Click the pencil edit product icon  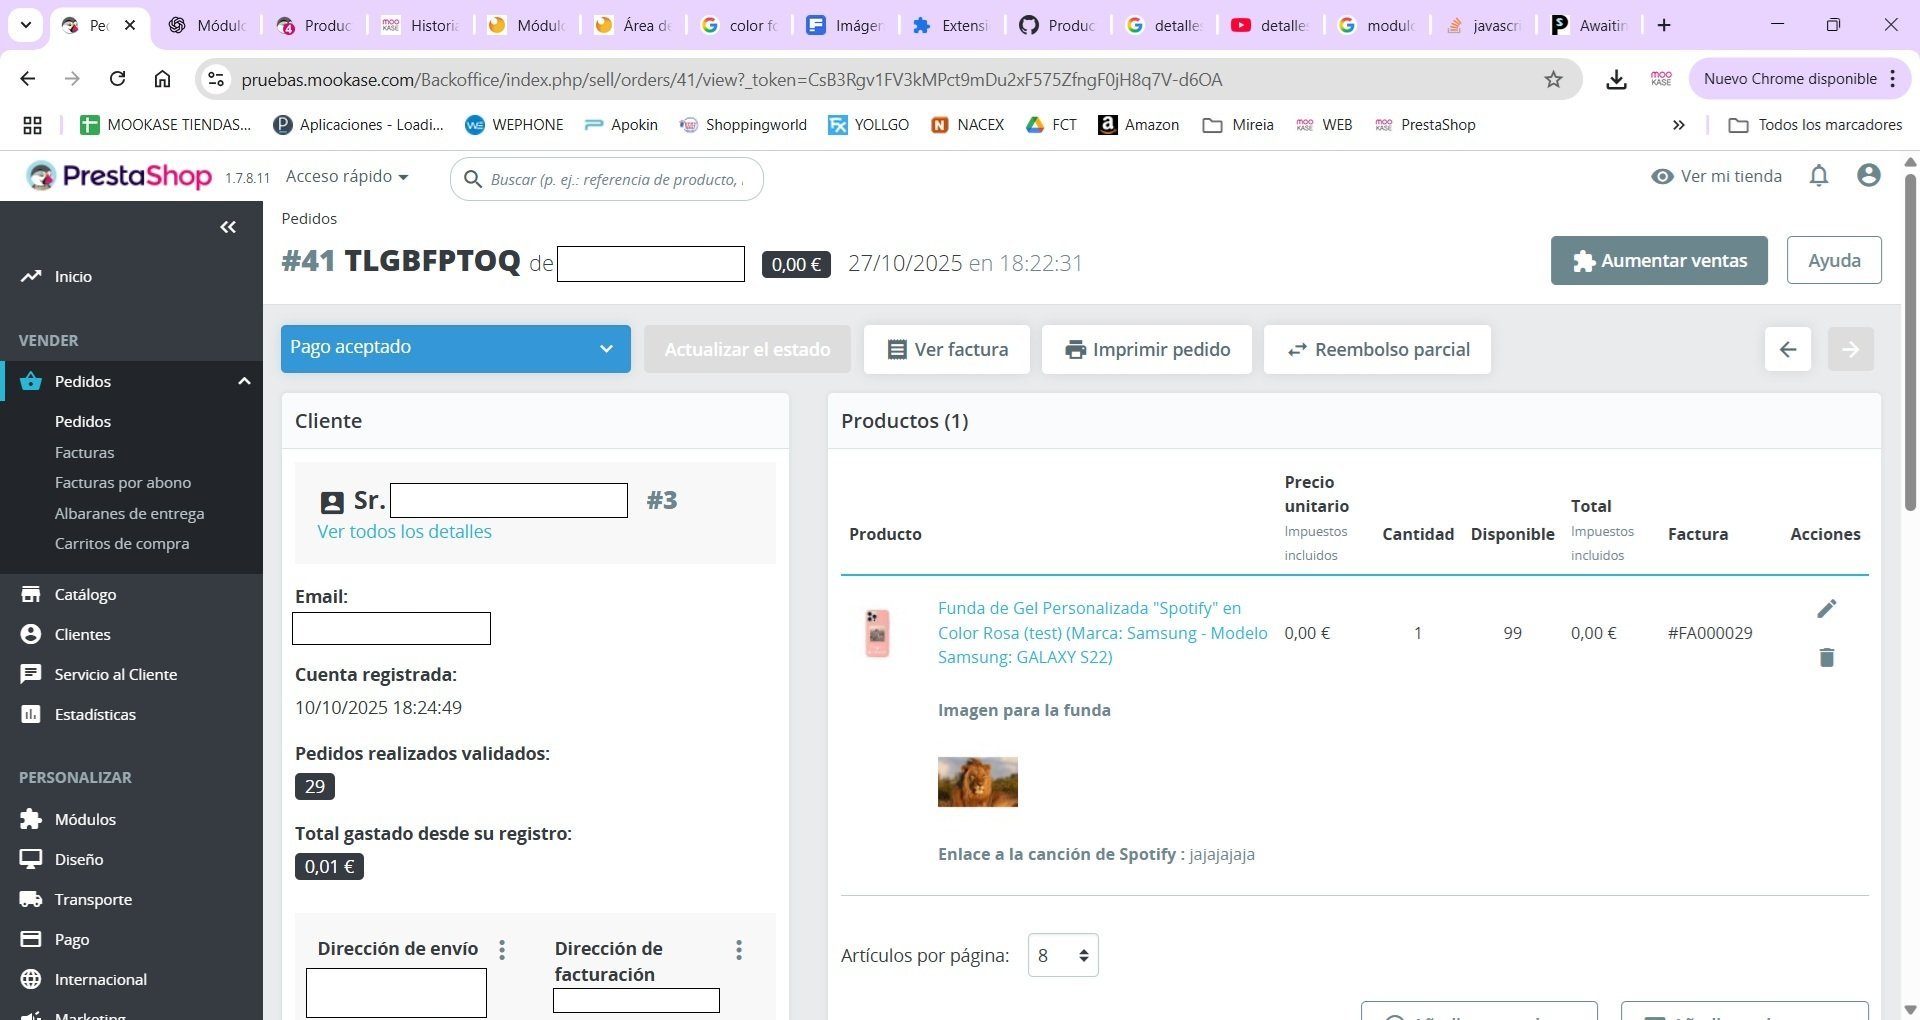click(1826, 609)
